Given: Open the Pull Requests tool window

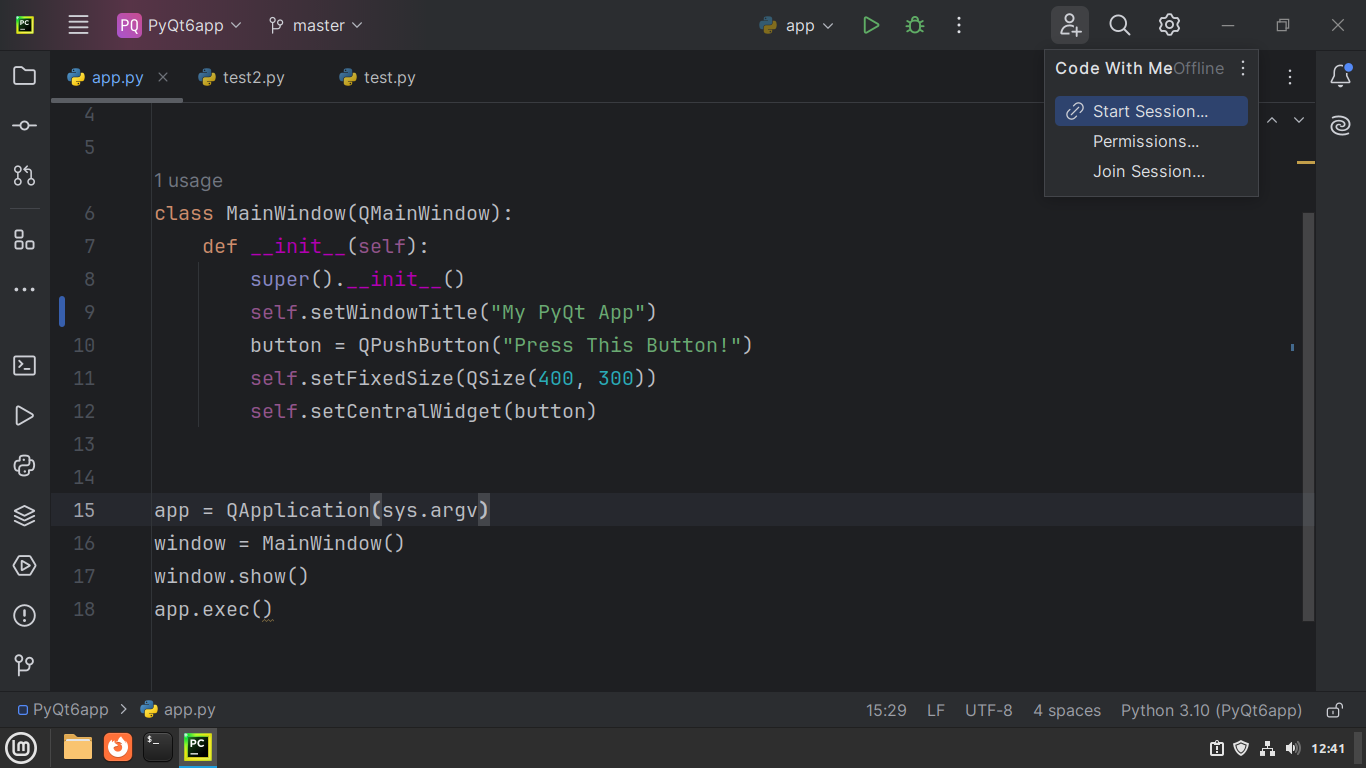Looking at the screenshot, I should pos(25,176).
